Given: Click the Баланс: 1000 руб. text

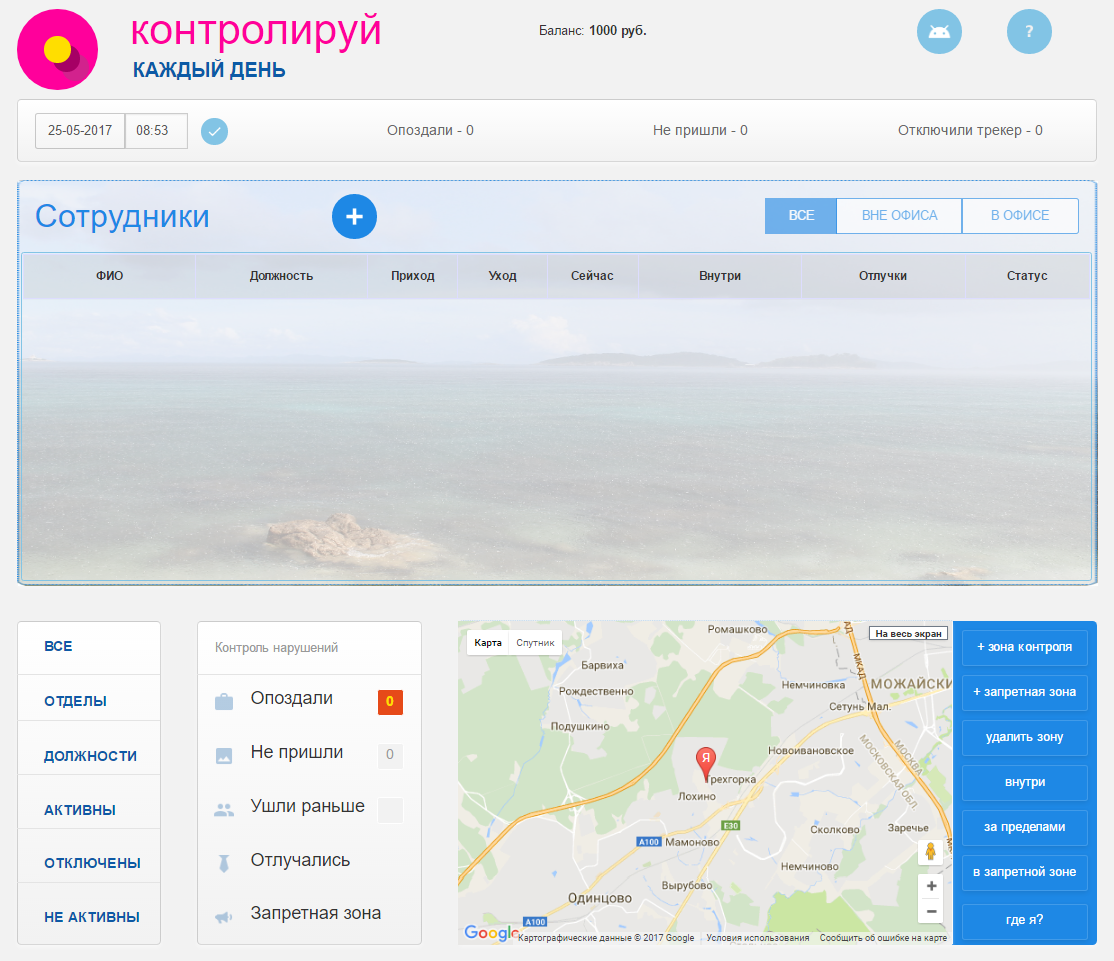Looking at the screenshot, I should pos(593,31).
